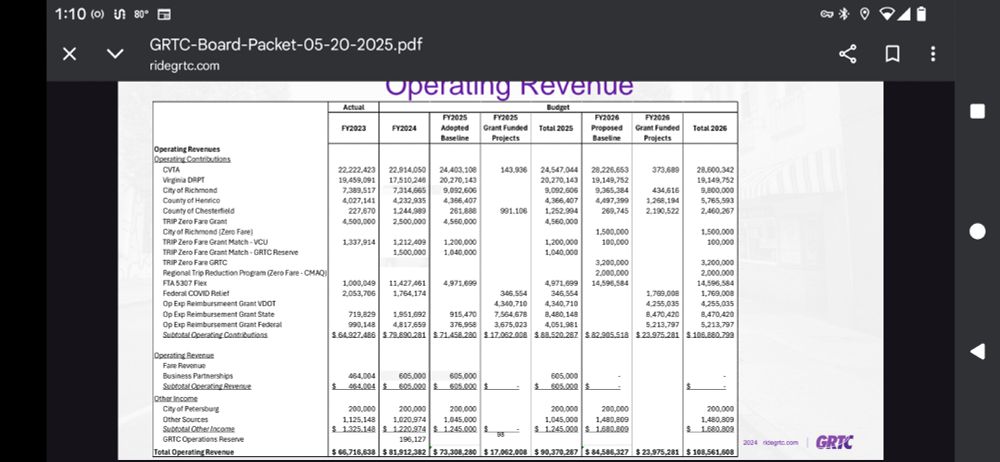1000x462 pixels.
Task: Bookmark this PDF page
Action: [893, 54]
